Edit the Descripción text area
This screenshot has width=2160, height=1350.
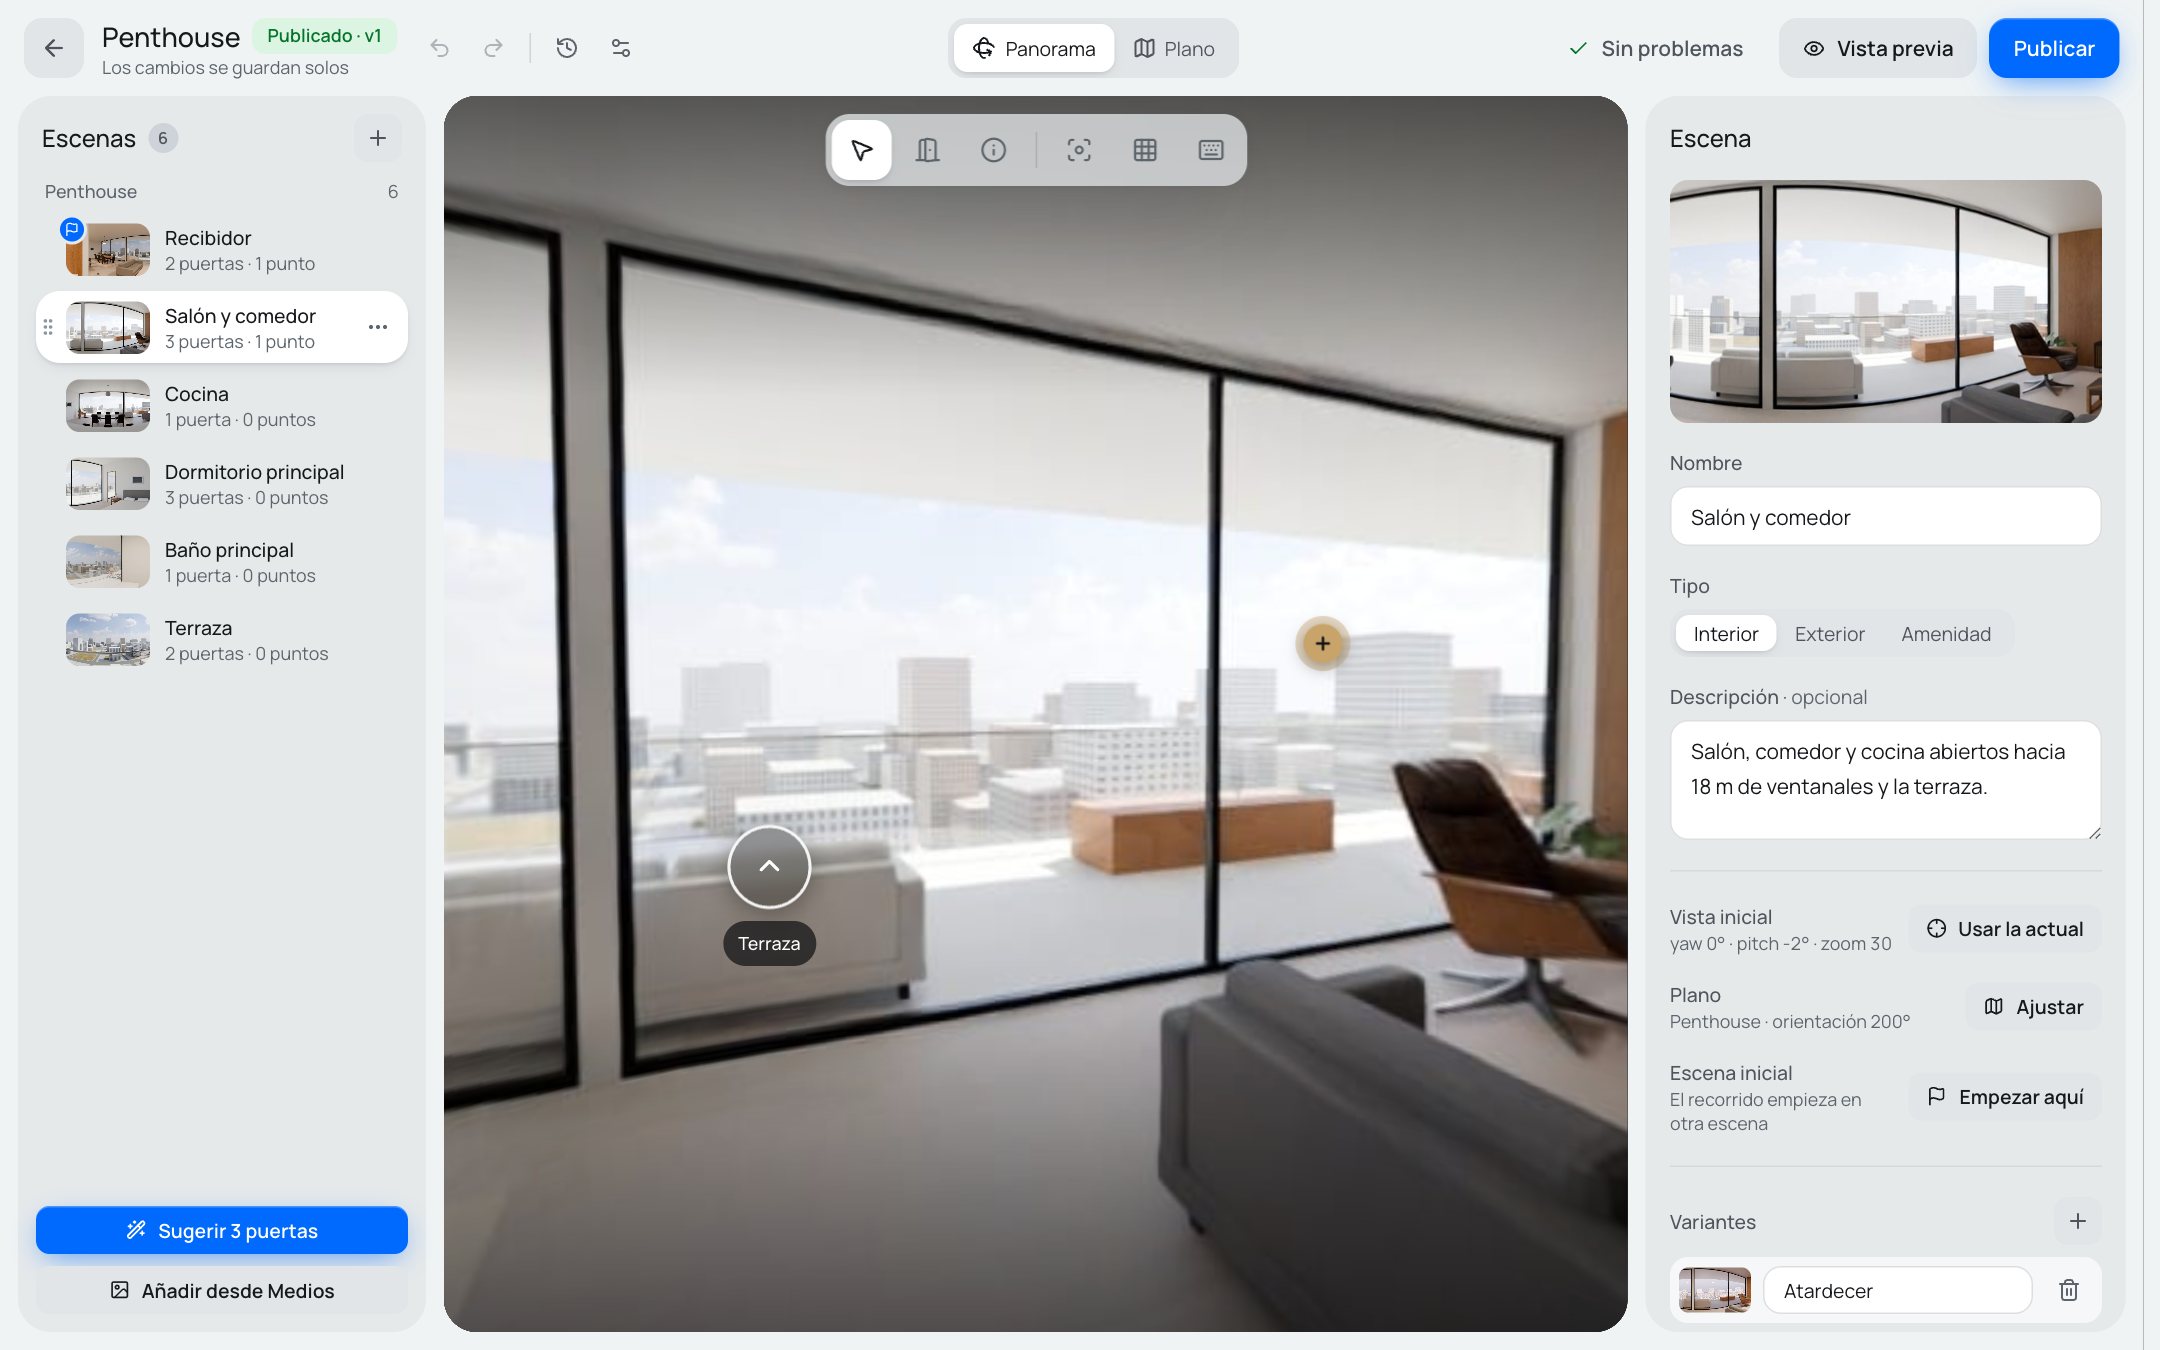[1885, 780]
